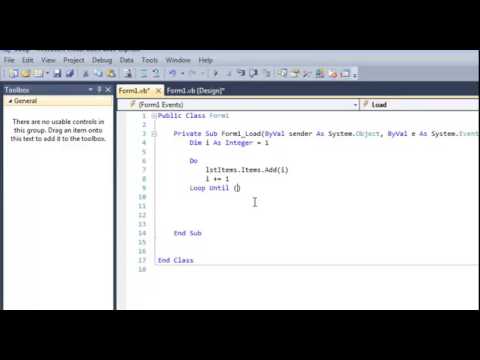Click the Redo arrow icon

tap(192, 73)
